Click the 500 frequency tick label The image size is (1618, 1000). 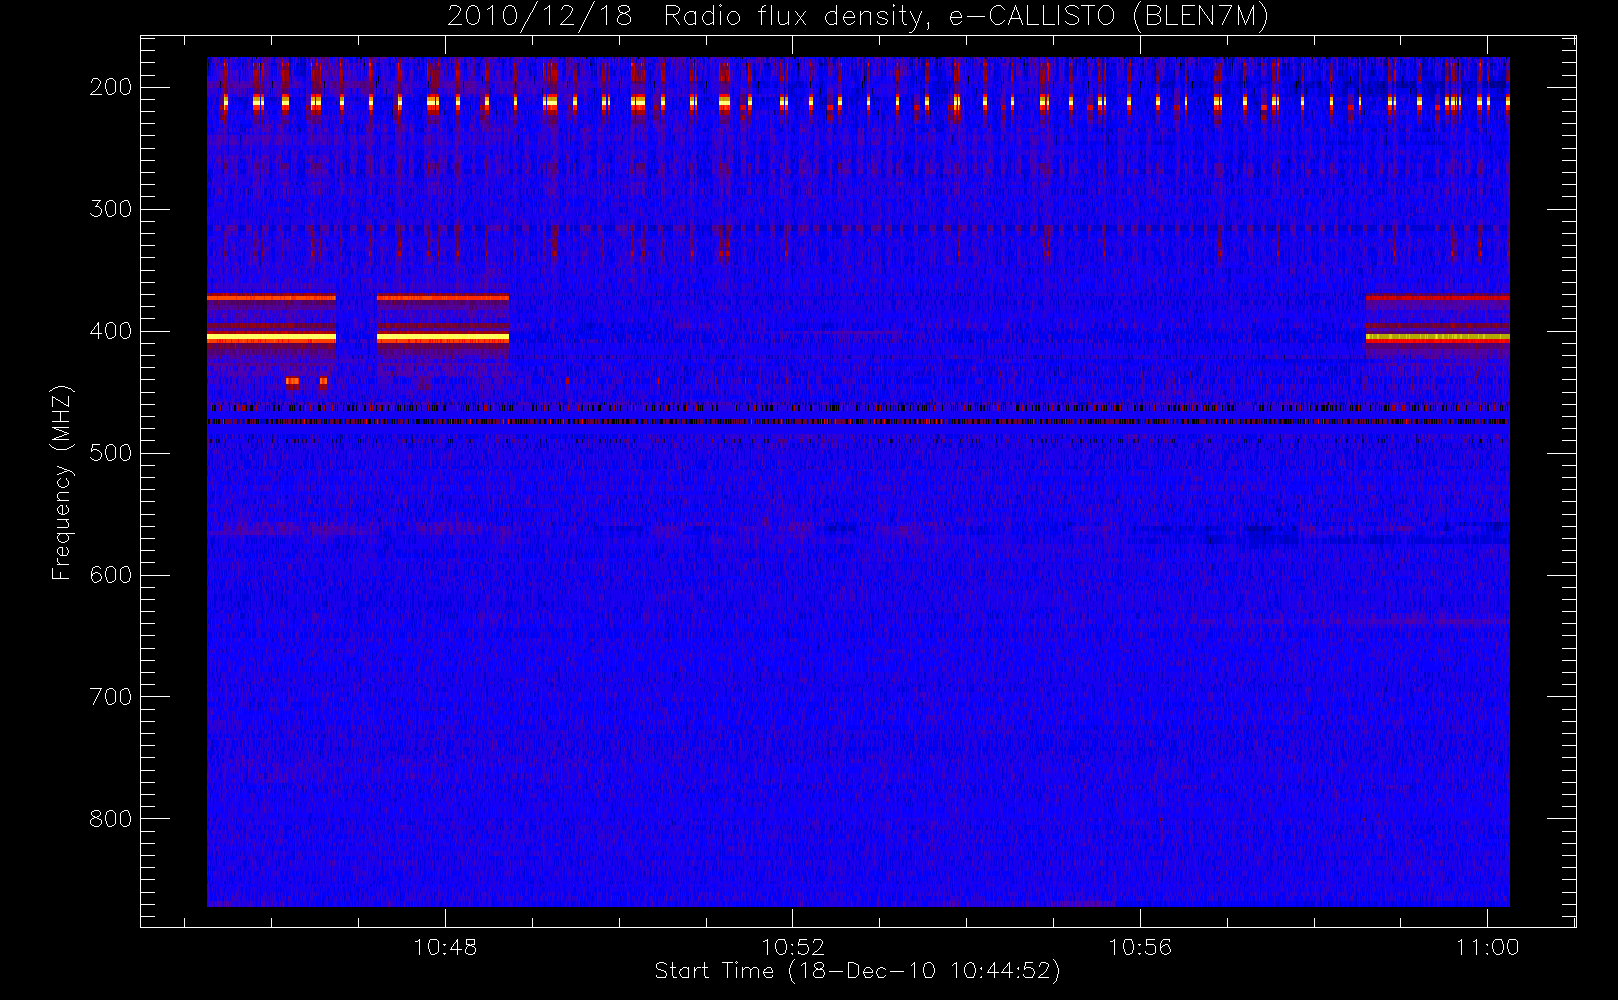(111, 453)
